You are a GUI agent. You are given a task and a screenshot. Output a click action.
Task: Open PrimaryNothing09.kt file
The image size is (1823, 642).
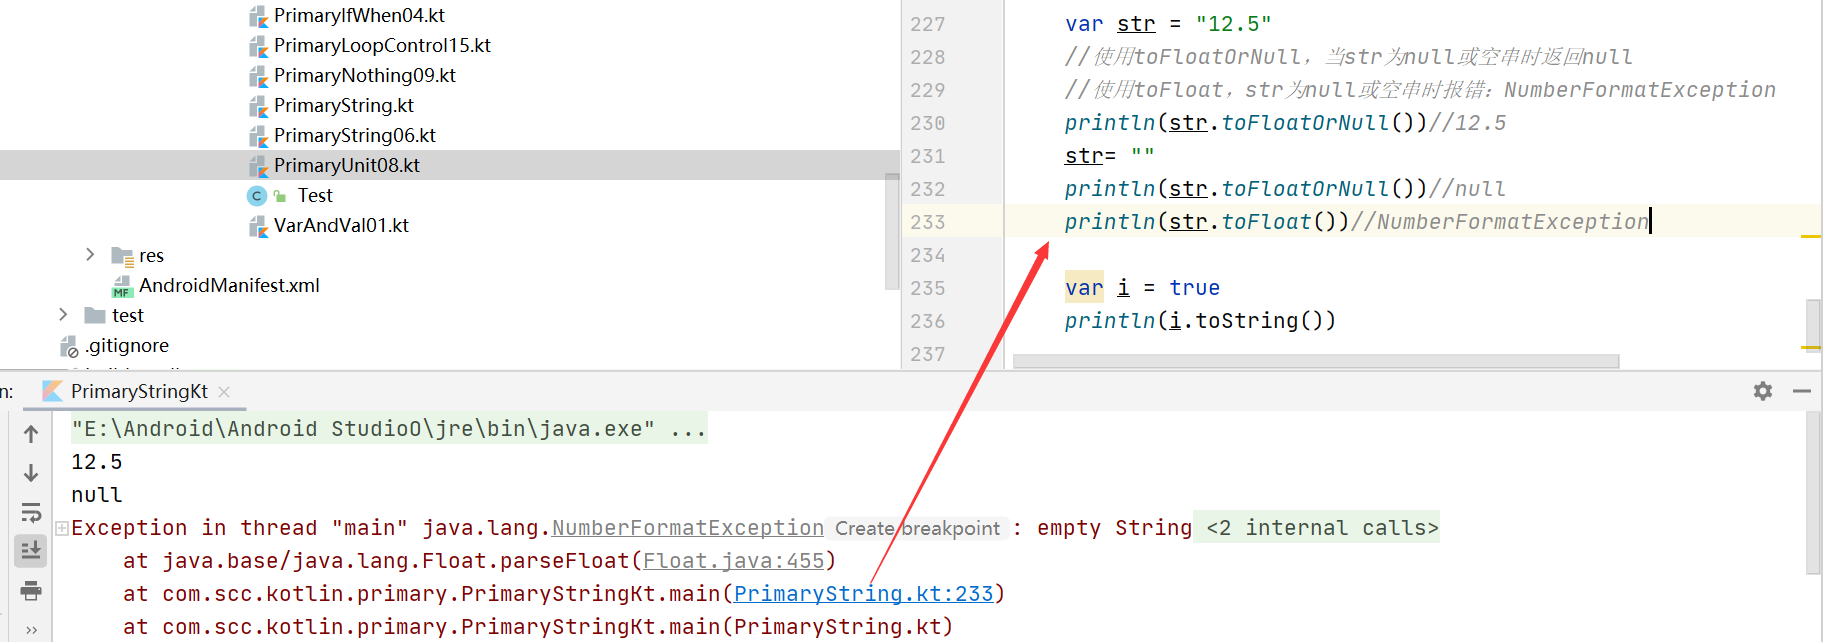tap(365, 75)
